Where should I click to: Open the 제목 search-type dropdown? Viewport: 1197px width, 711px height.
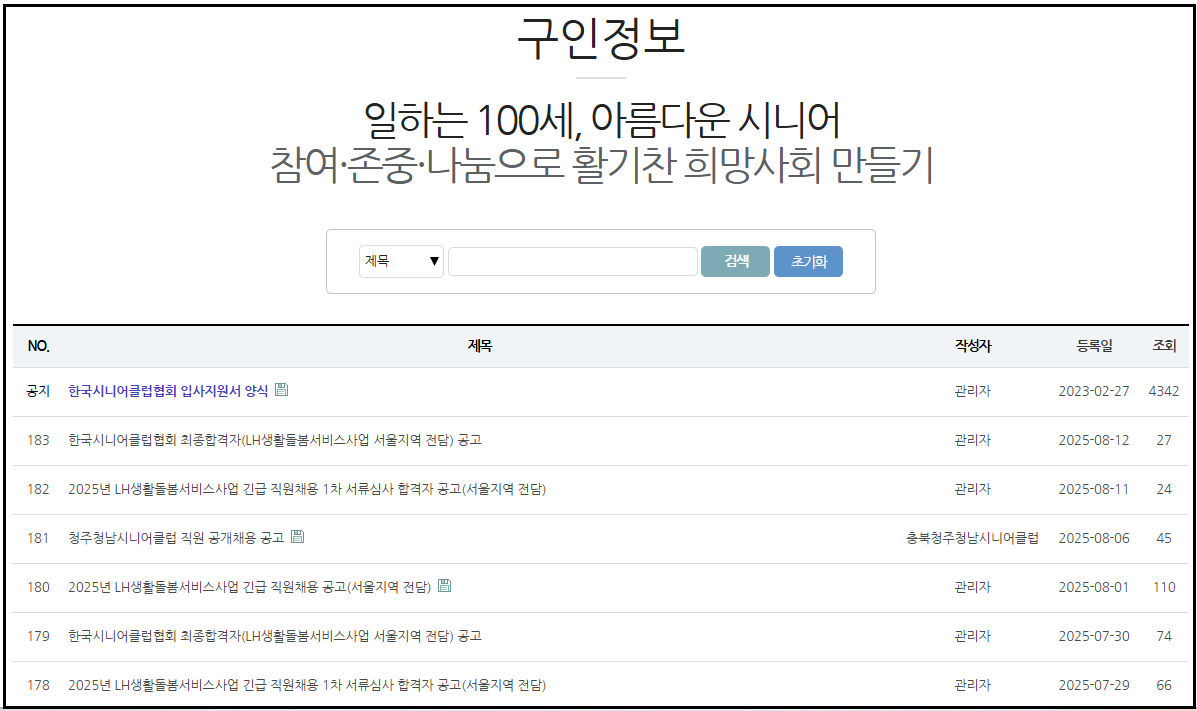(x=402, y=261)
